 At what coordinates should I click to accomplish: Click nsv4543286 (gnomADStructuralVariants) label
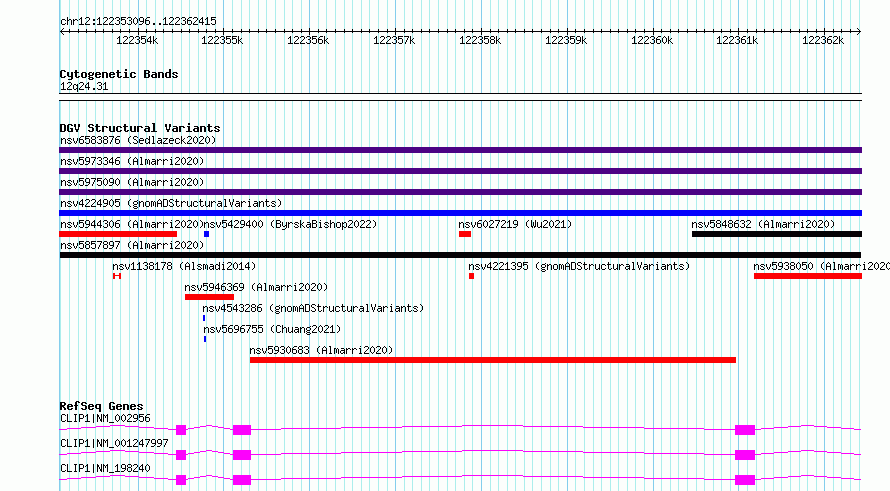point(313,308)
